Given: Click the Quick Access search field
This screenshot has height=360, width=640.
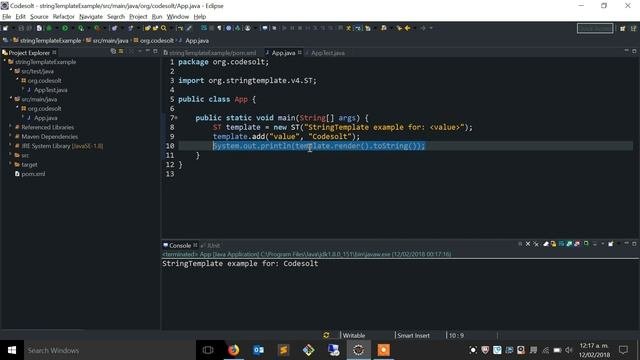Looking at the screenshot, I should pos(595,28).
